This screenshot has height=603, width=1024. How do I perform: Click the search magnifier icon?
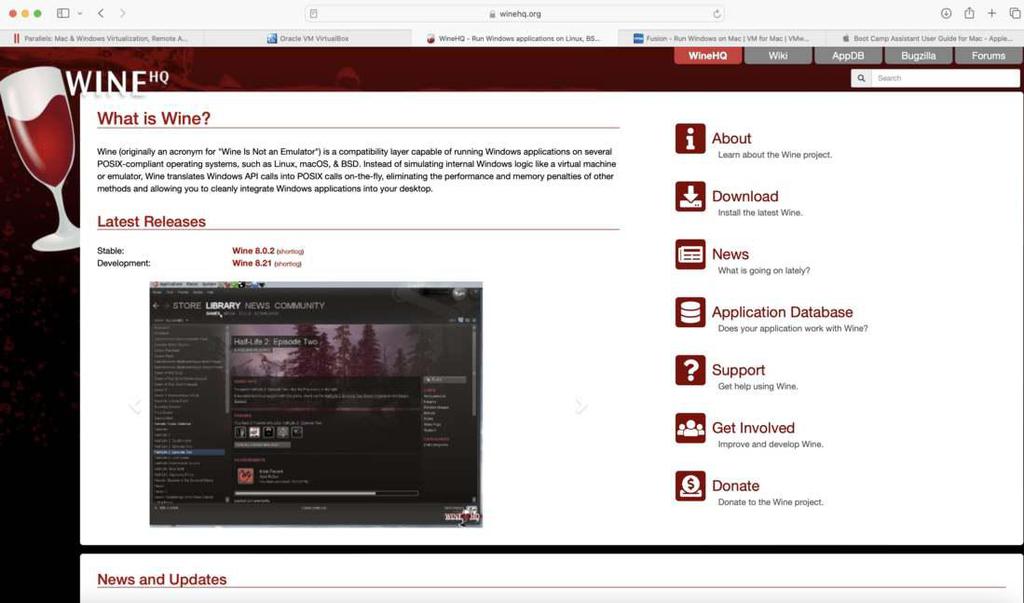(861, 78)
